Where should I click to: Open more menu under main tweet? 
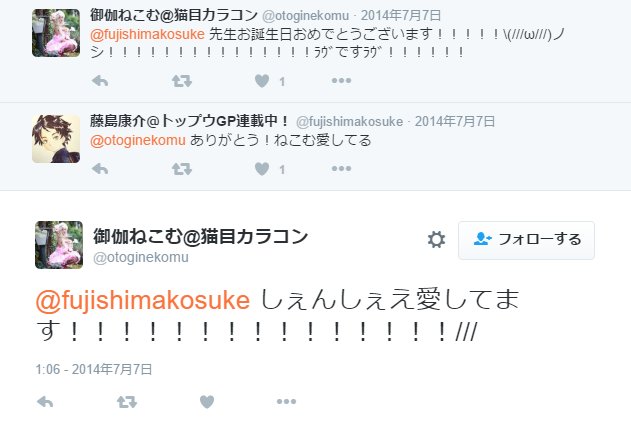[x=286, y=401]
